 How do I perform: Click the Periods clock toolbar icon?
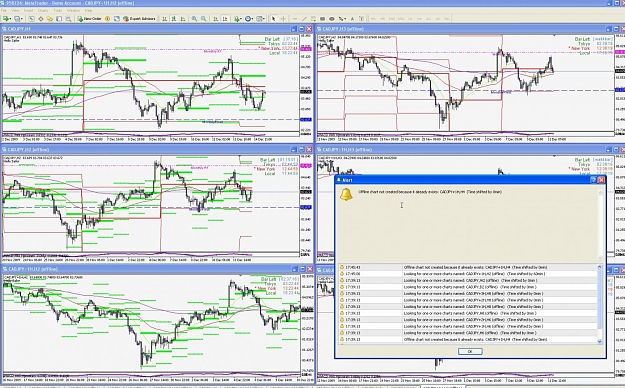pos(248,19)
